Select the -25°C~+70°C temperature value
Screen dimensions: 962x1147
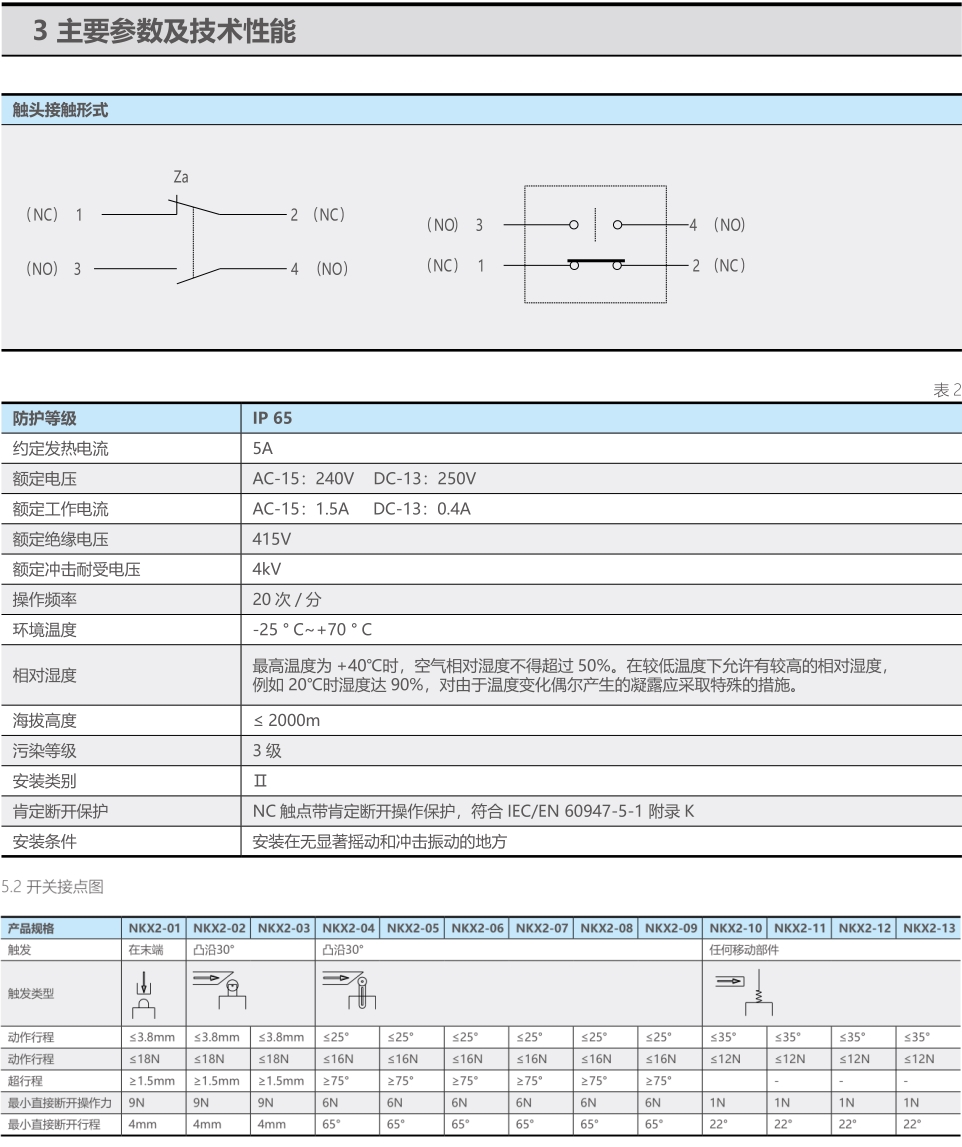[312, 630]
